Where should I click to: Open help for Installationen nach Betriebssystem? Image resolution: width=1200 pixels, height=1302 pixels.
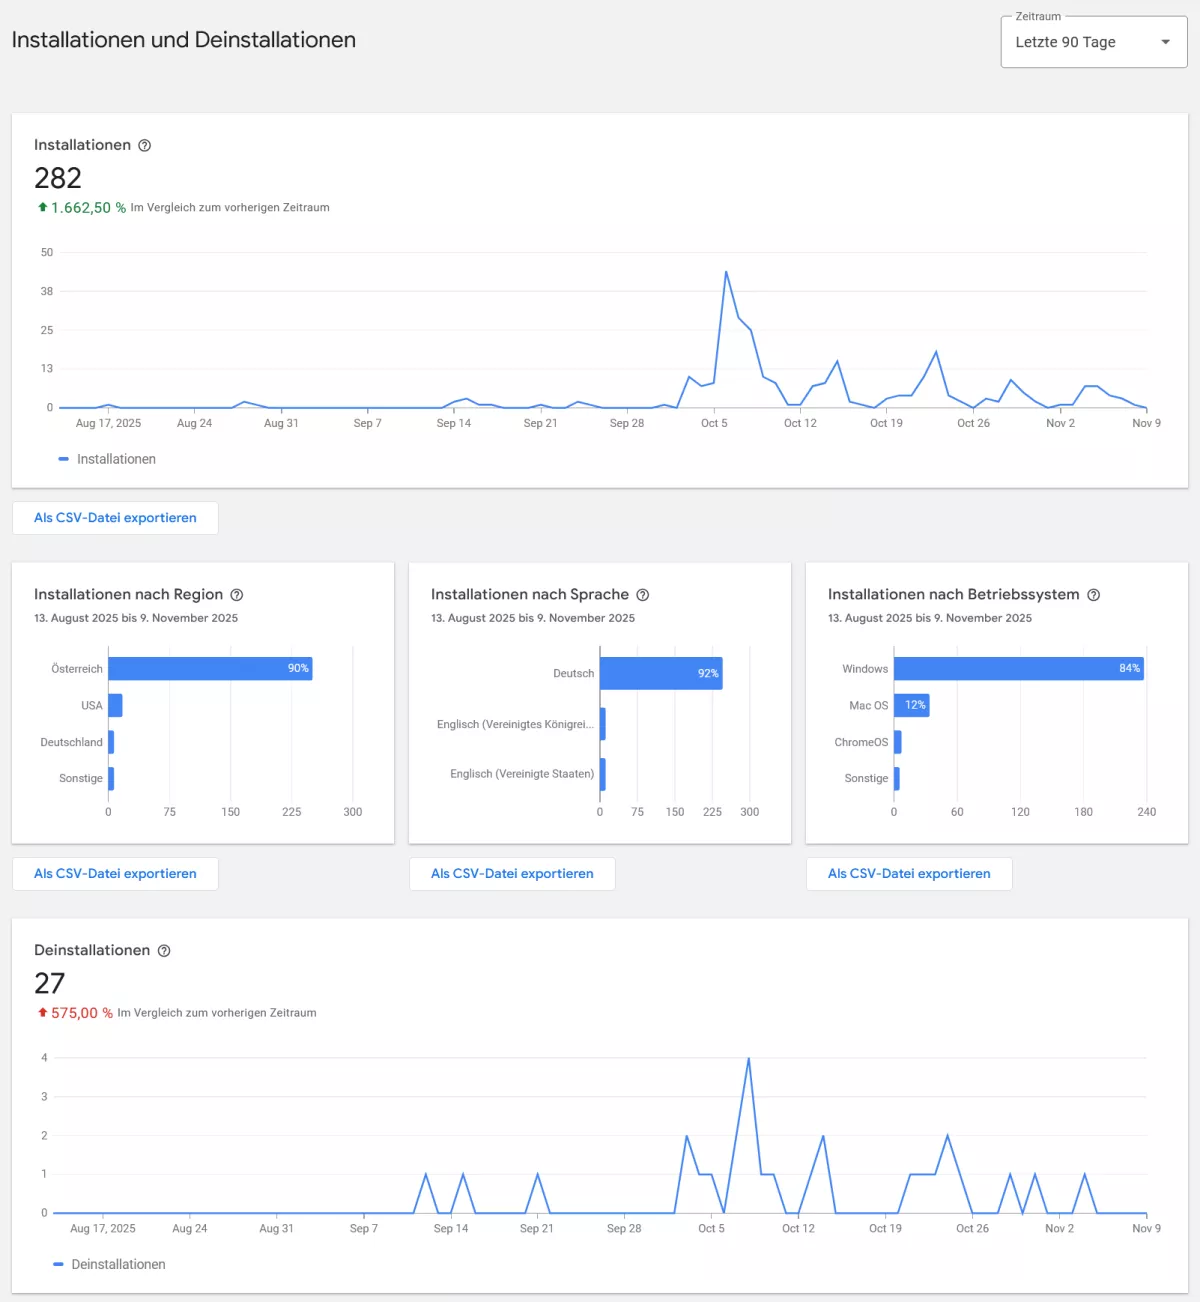click(1093, 594)
